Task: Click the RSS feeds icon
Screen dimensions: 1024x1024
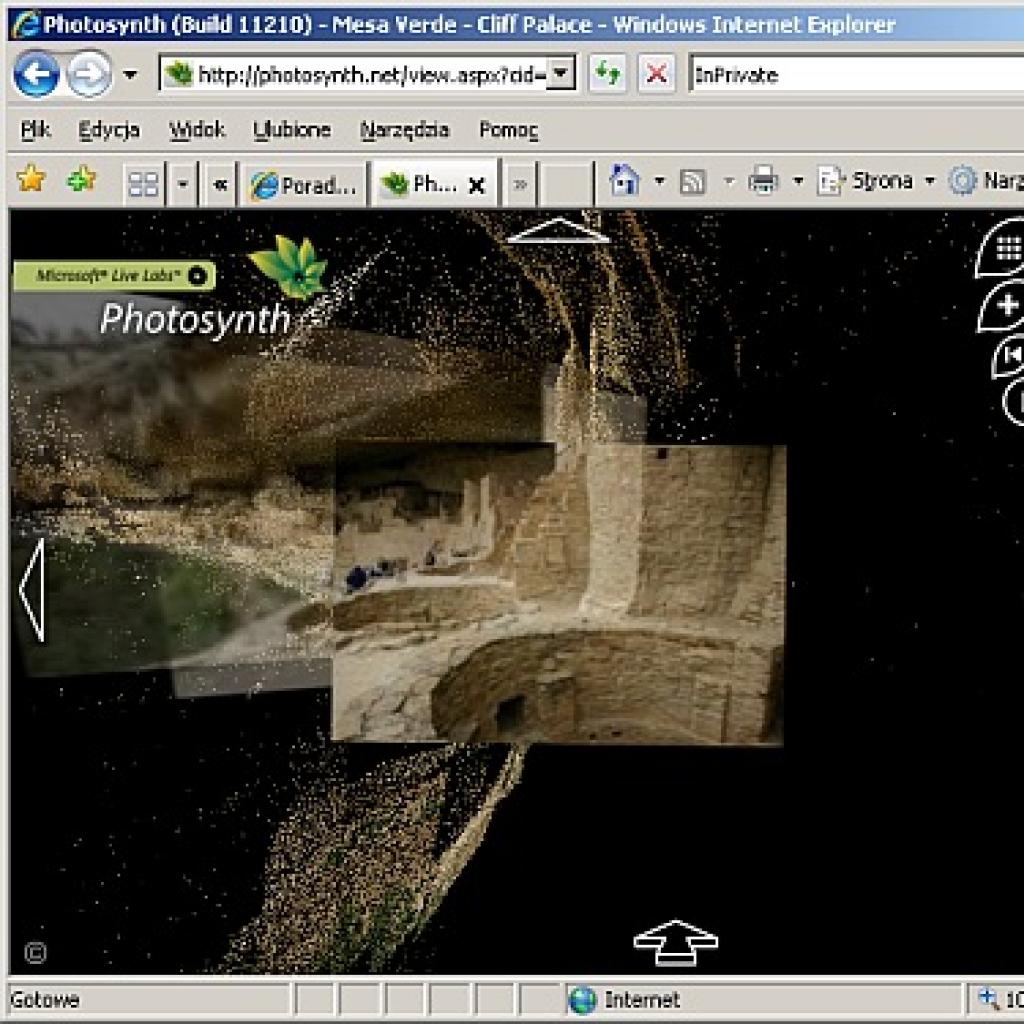Action: point(692,182)
